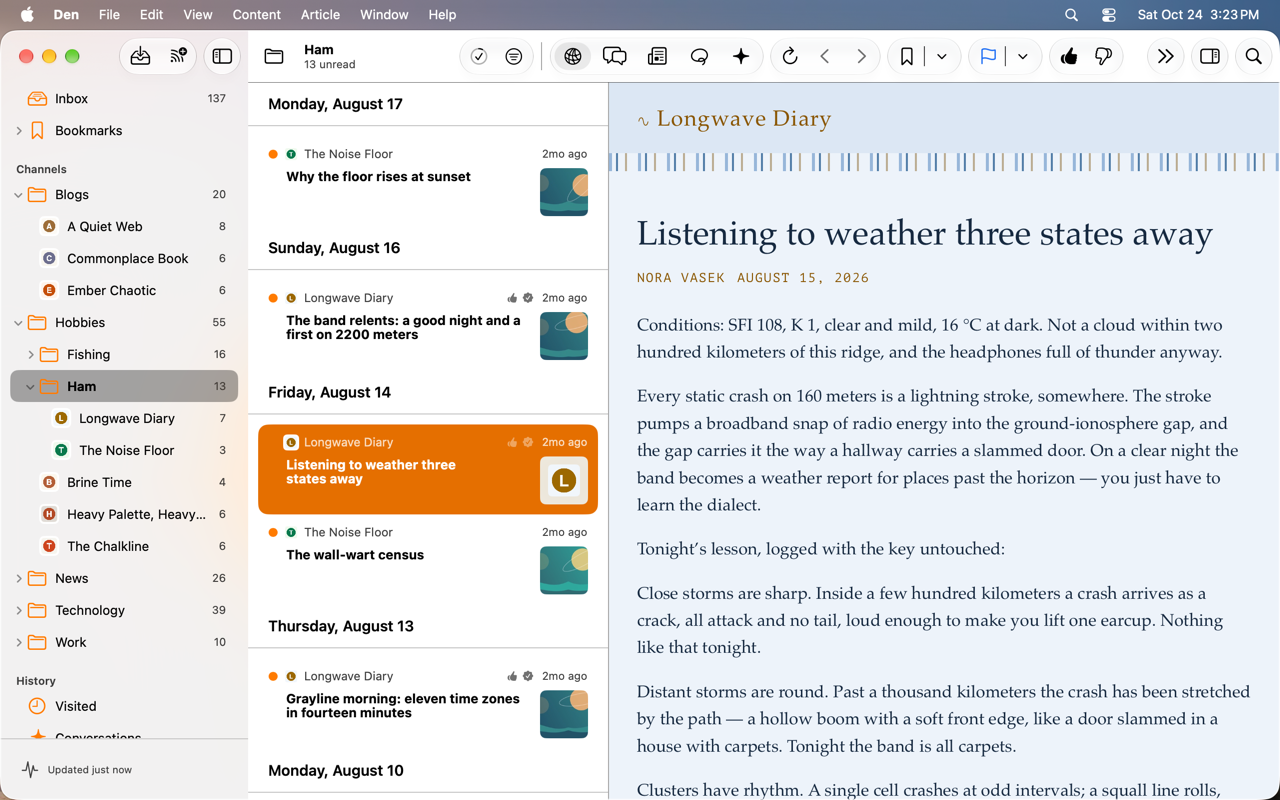Open the Inbox
This screenshot has height=800, width=1280.
pyautogui.click(x=124, y=99)
